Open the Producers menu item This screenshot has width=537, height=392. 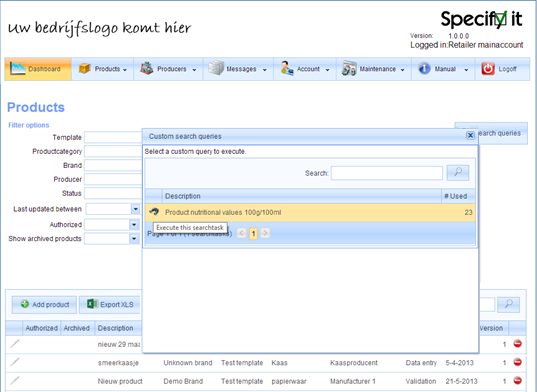168,69
